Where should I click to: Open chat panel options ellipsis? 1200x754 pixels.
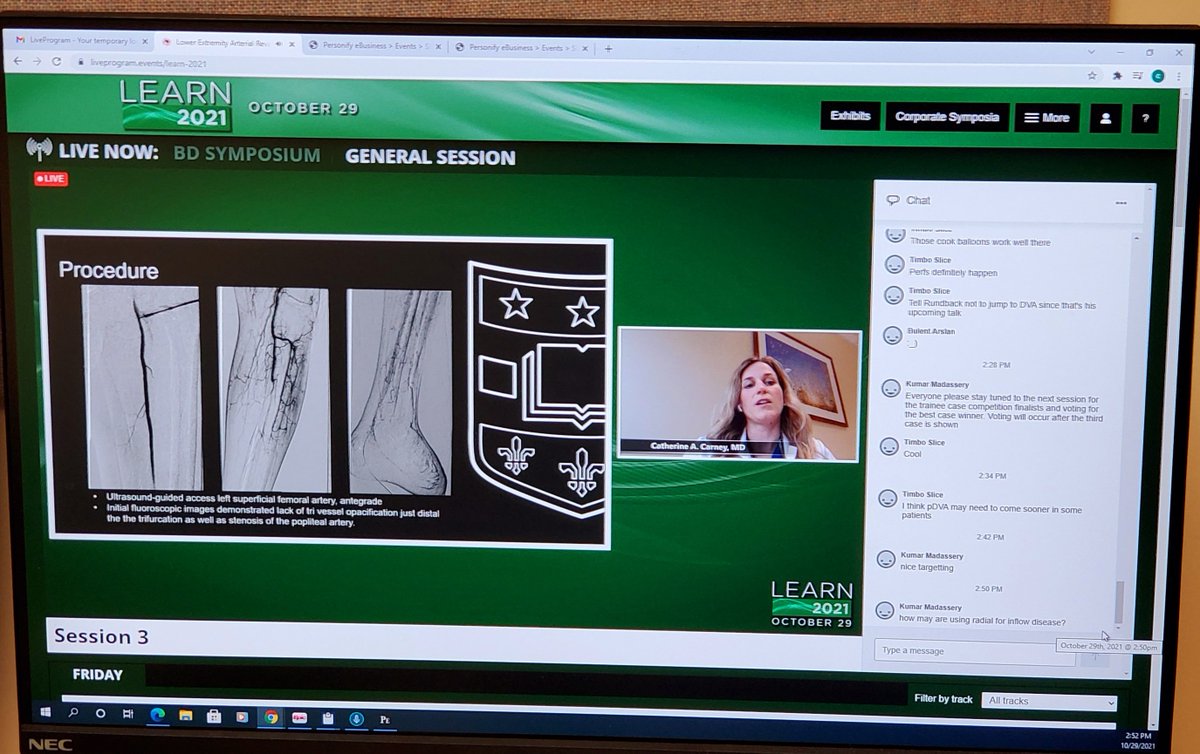pos(1121,203)
